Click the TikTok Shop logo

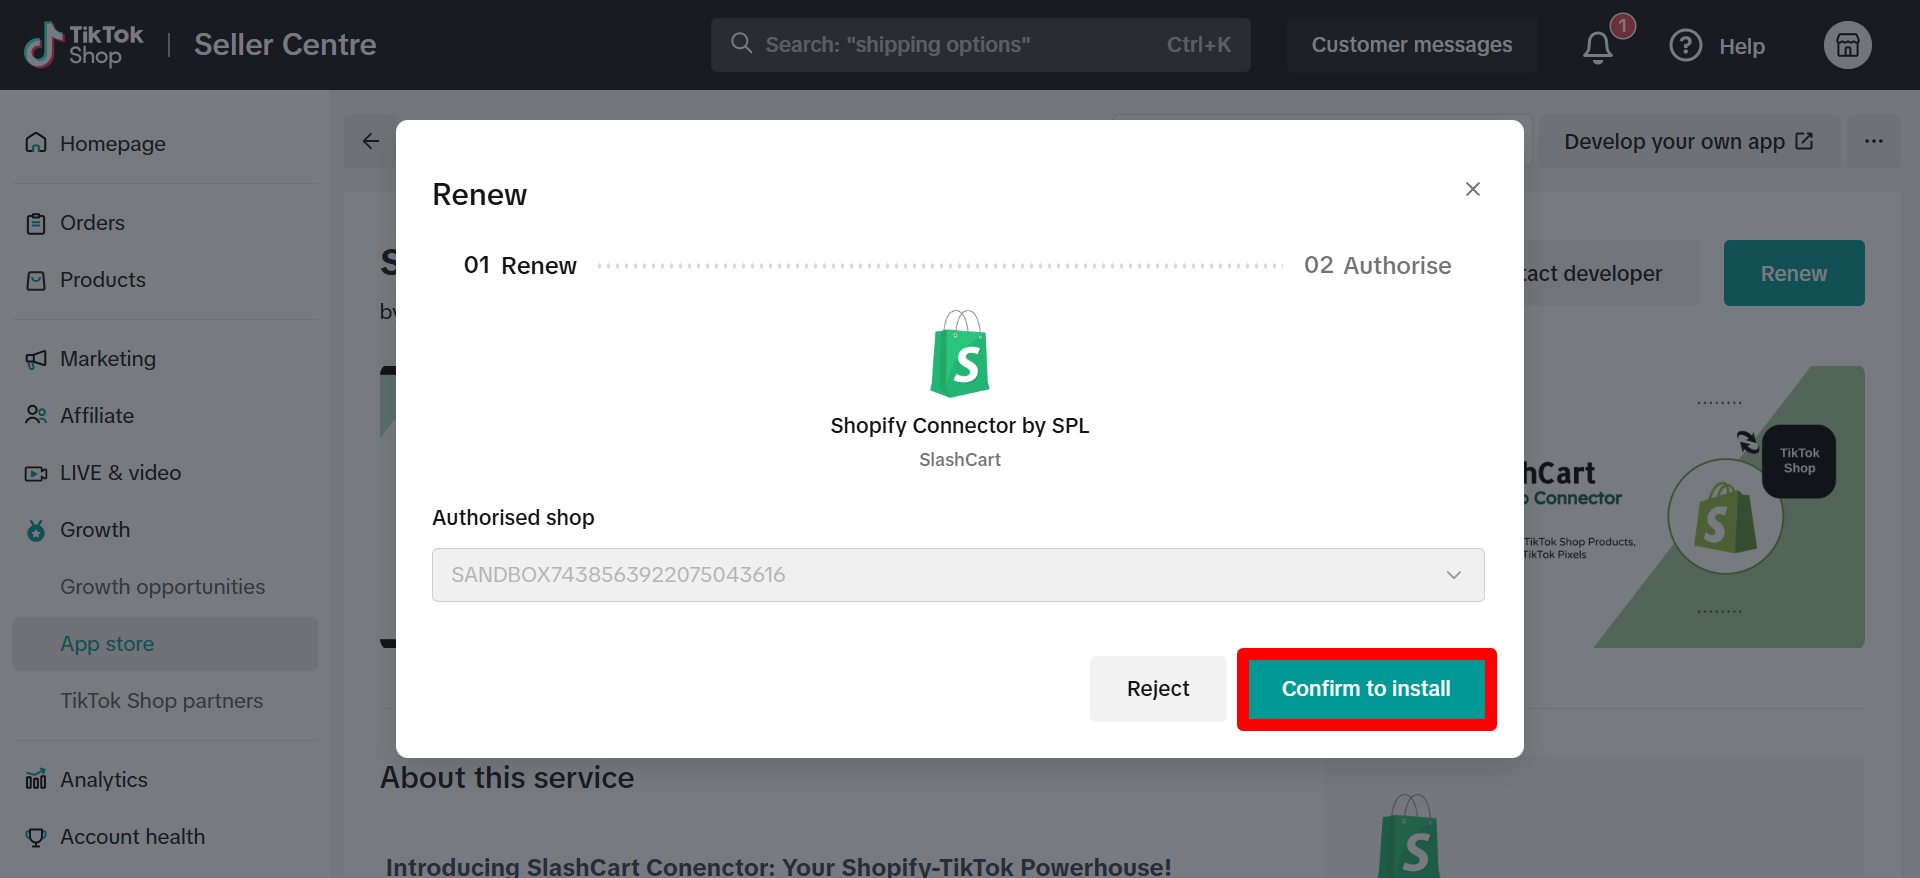(x=84, y=46)
